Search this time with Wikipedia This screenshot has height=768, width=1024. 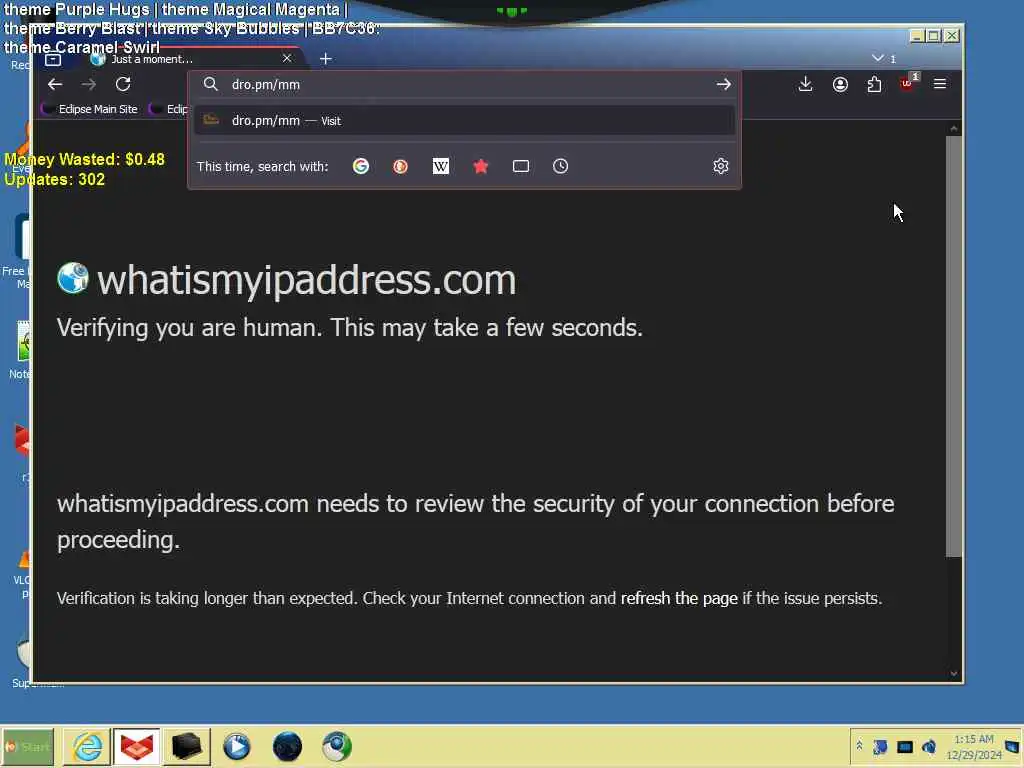click(441, 167)
